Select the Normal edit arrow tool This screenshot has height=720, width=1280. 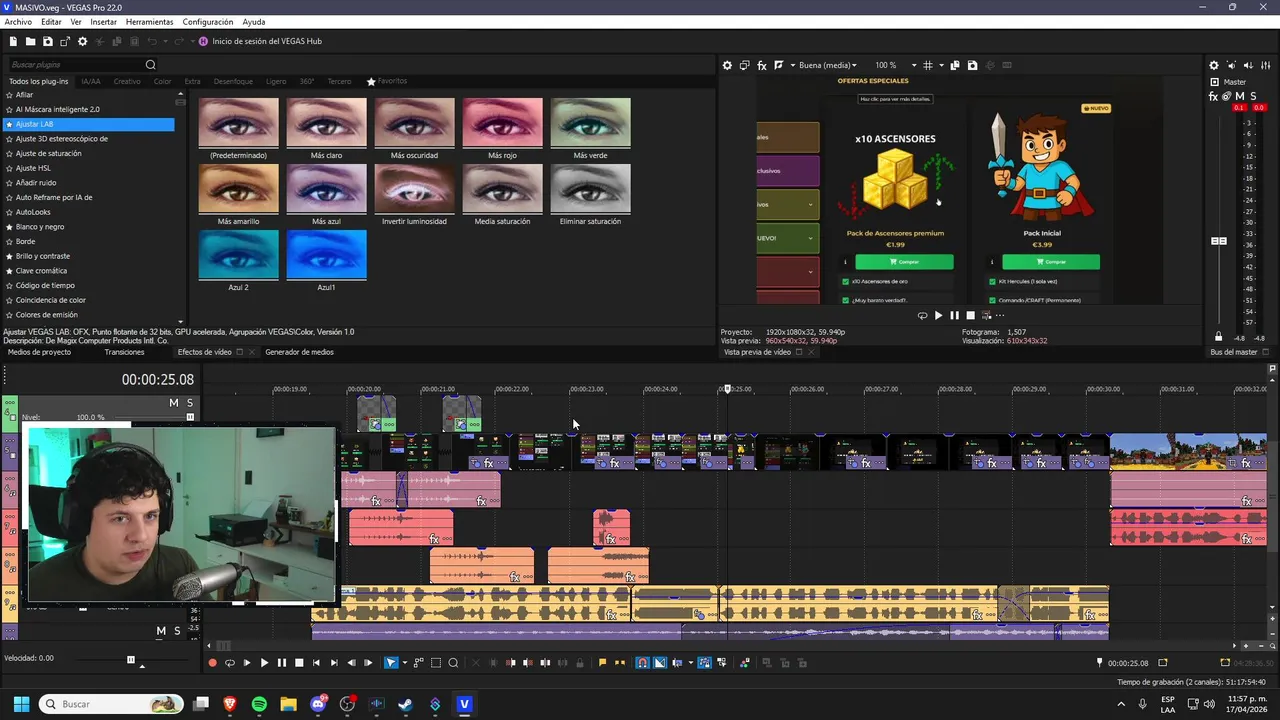391,663
